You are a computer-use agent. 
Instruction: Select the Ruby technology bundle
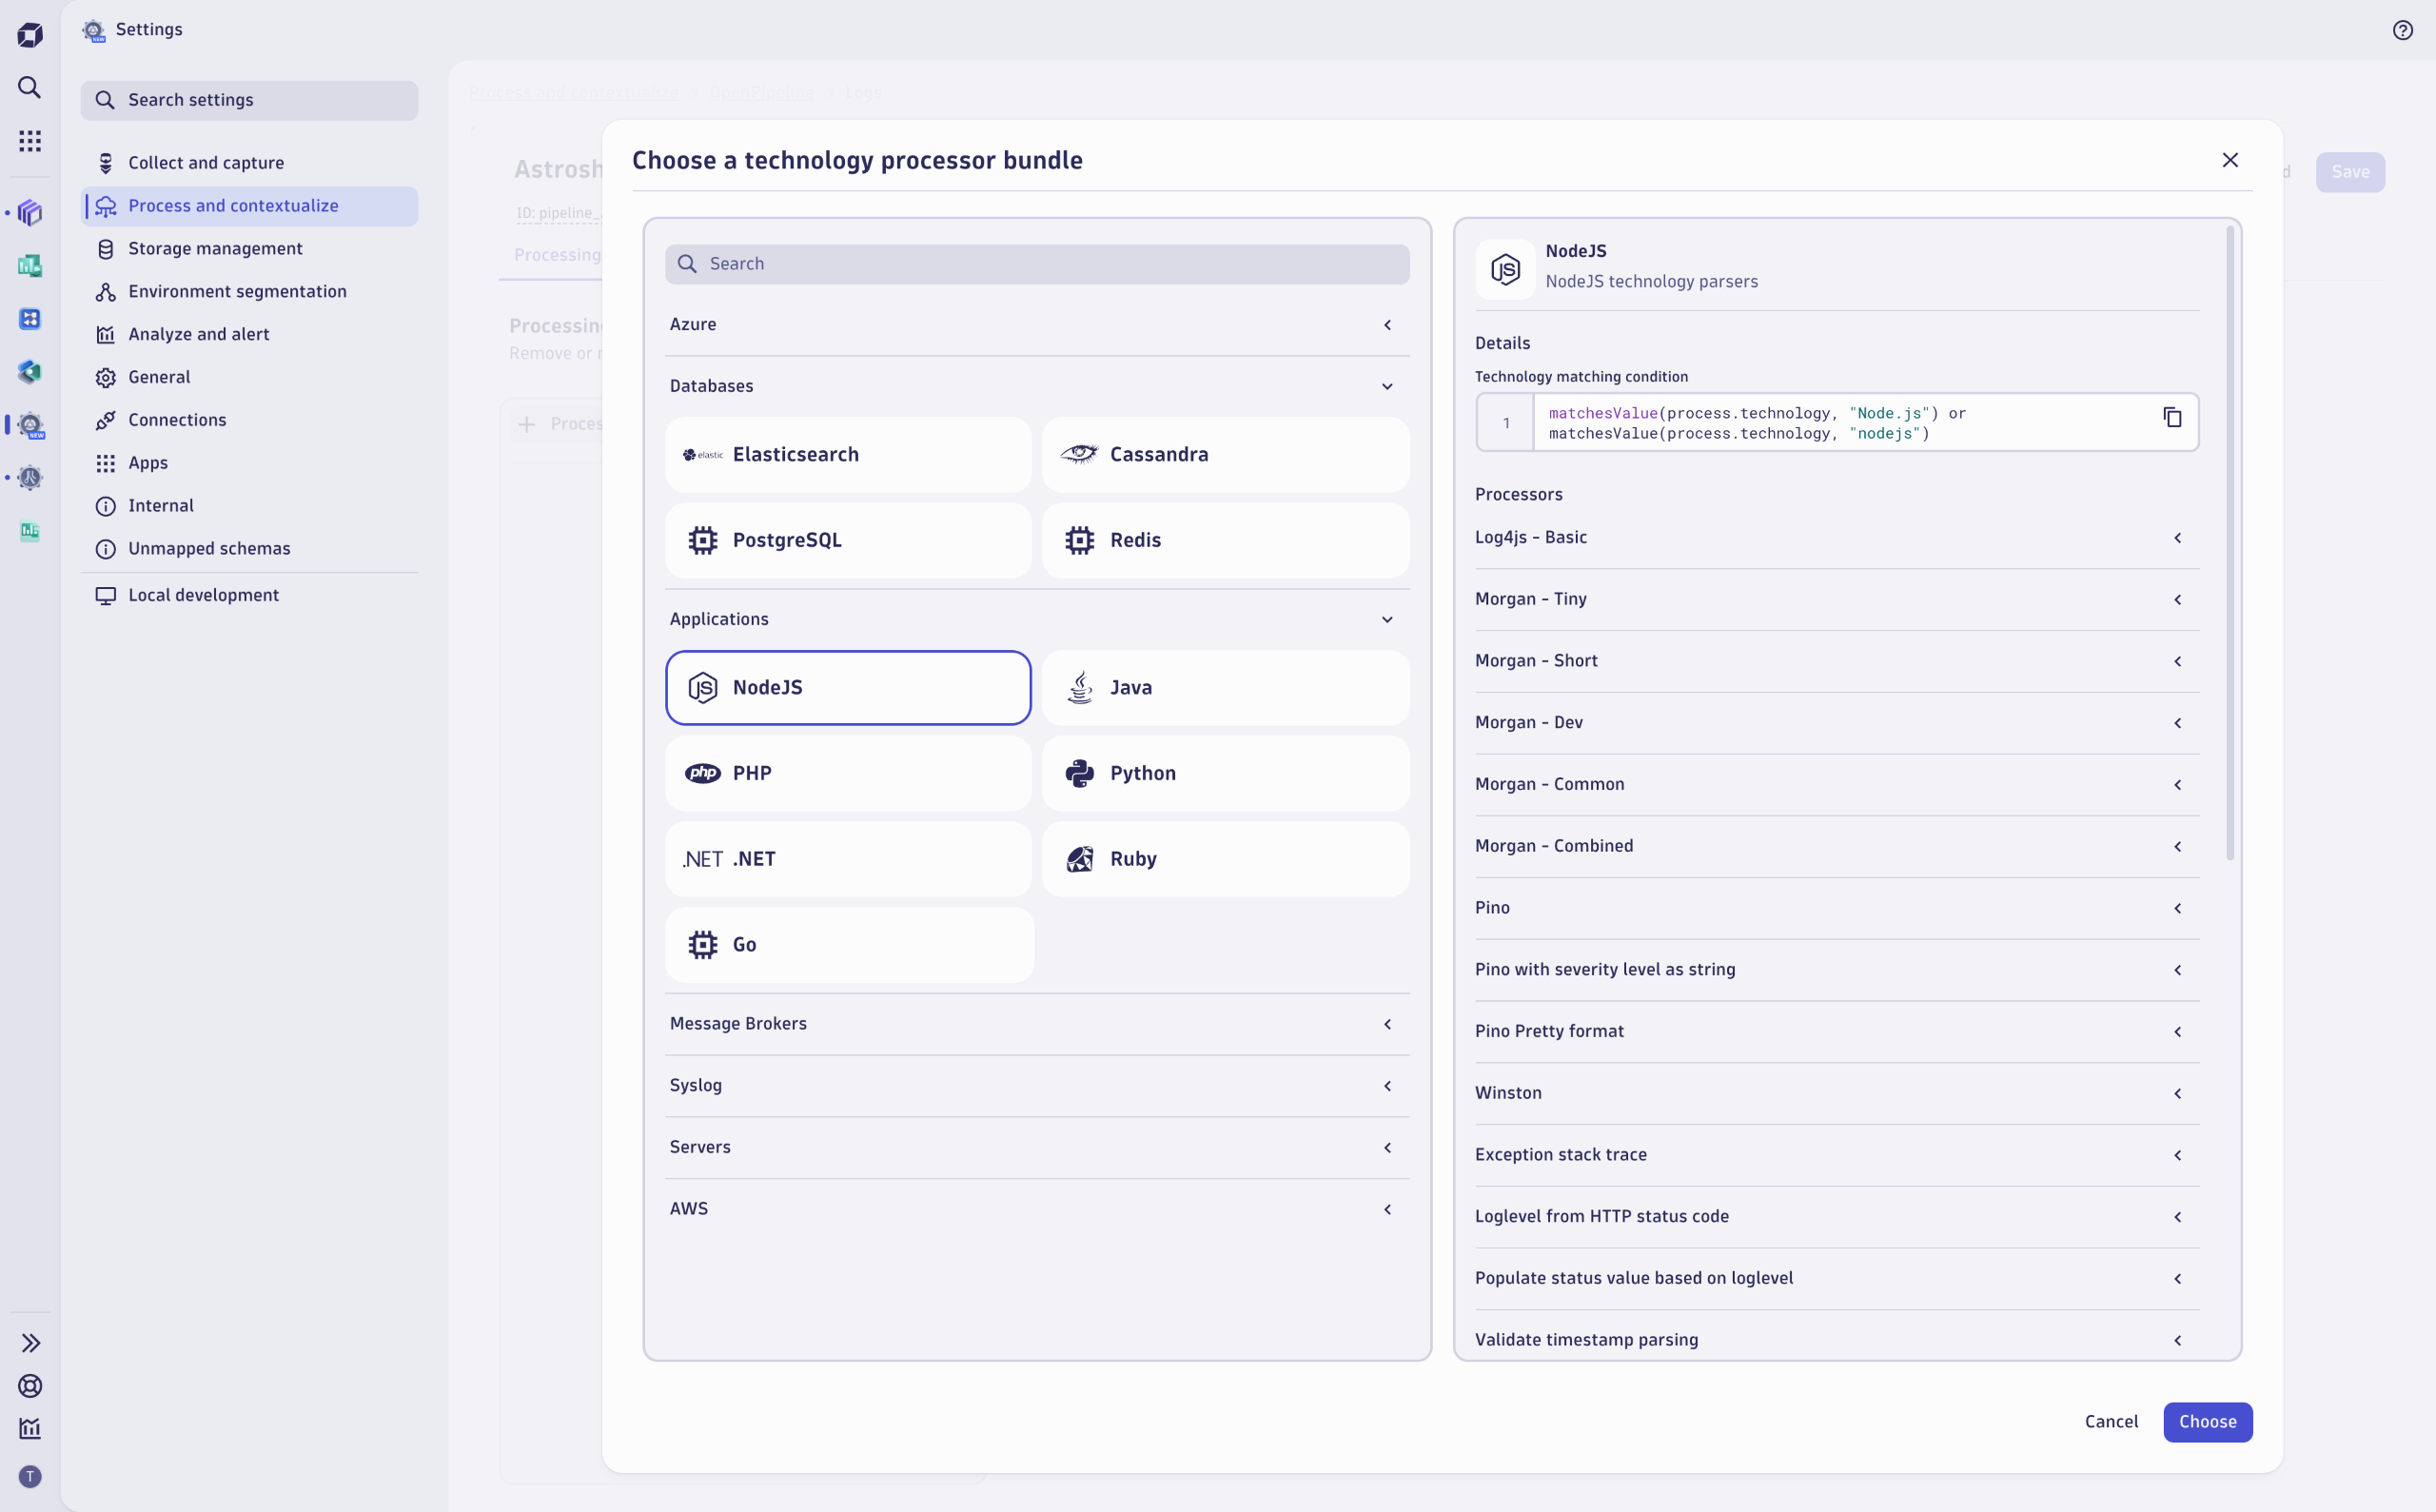pos(1225,859)
